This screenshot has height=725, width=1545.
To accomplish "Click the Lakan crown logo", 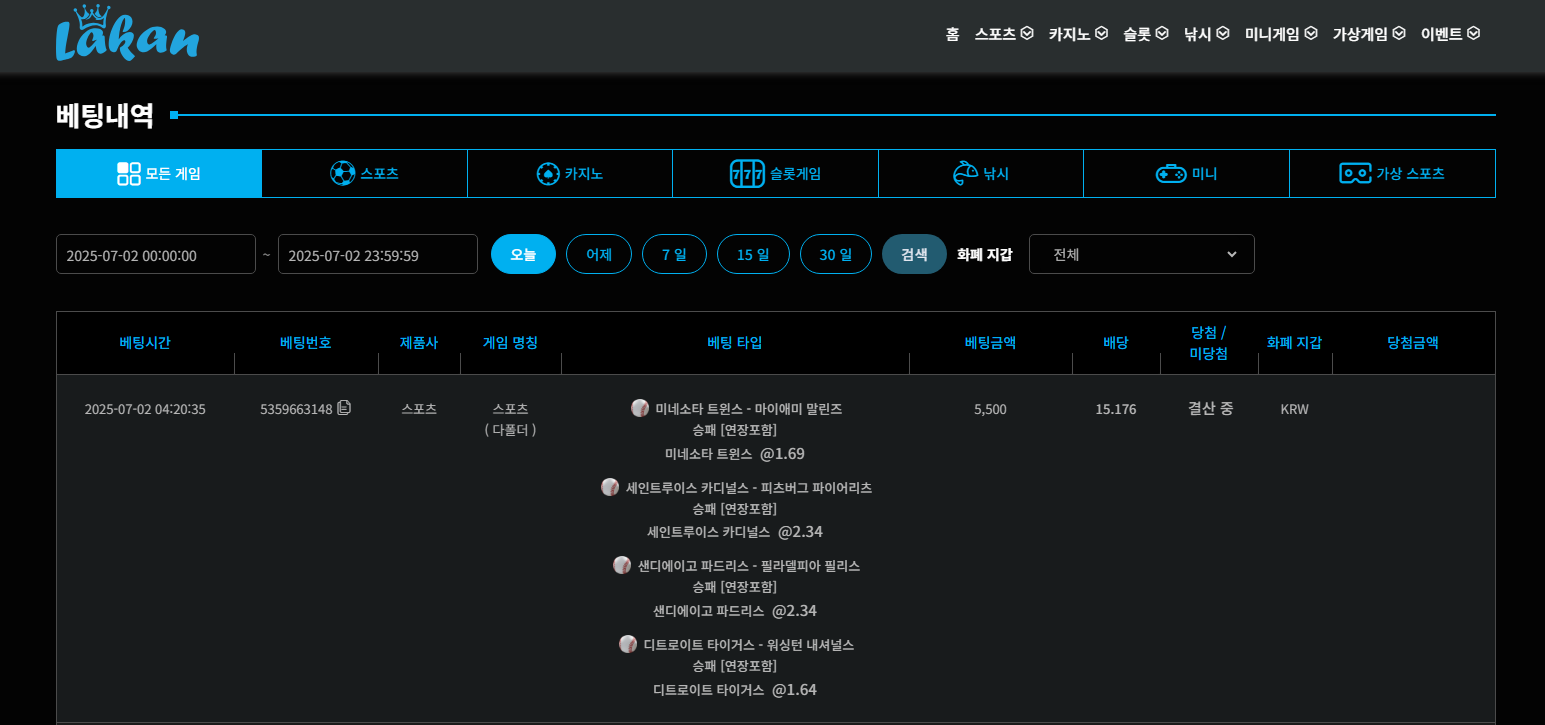I will click(x=127, y=34).
